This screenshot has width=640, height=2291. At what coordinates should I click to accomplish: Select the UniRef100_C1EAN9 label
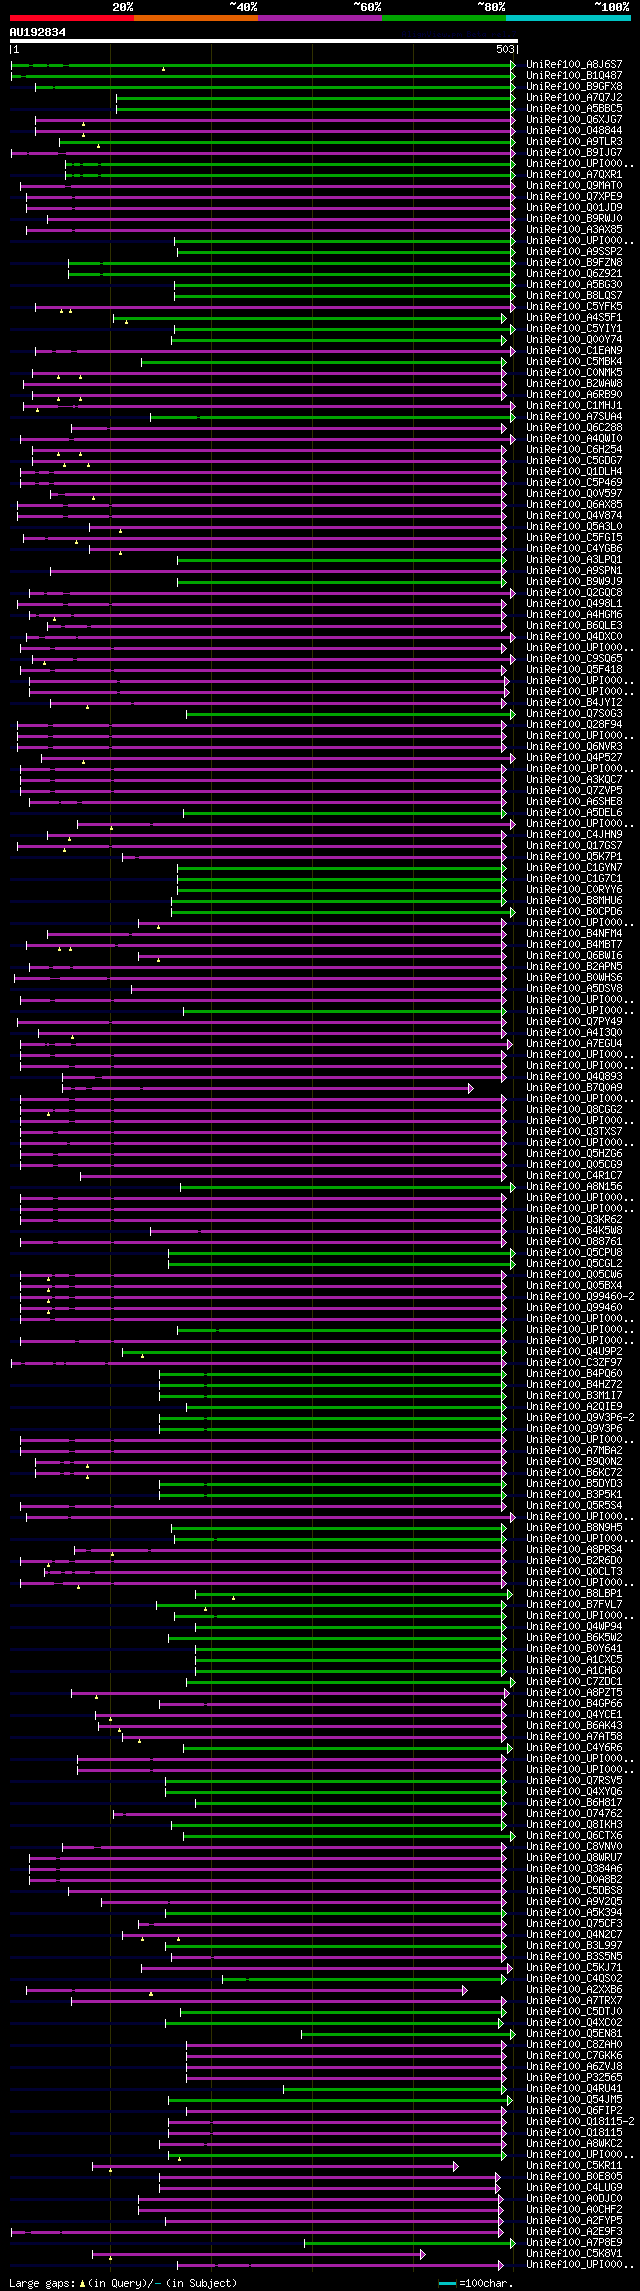[x=574, y=350]
